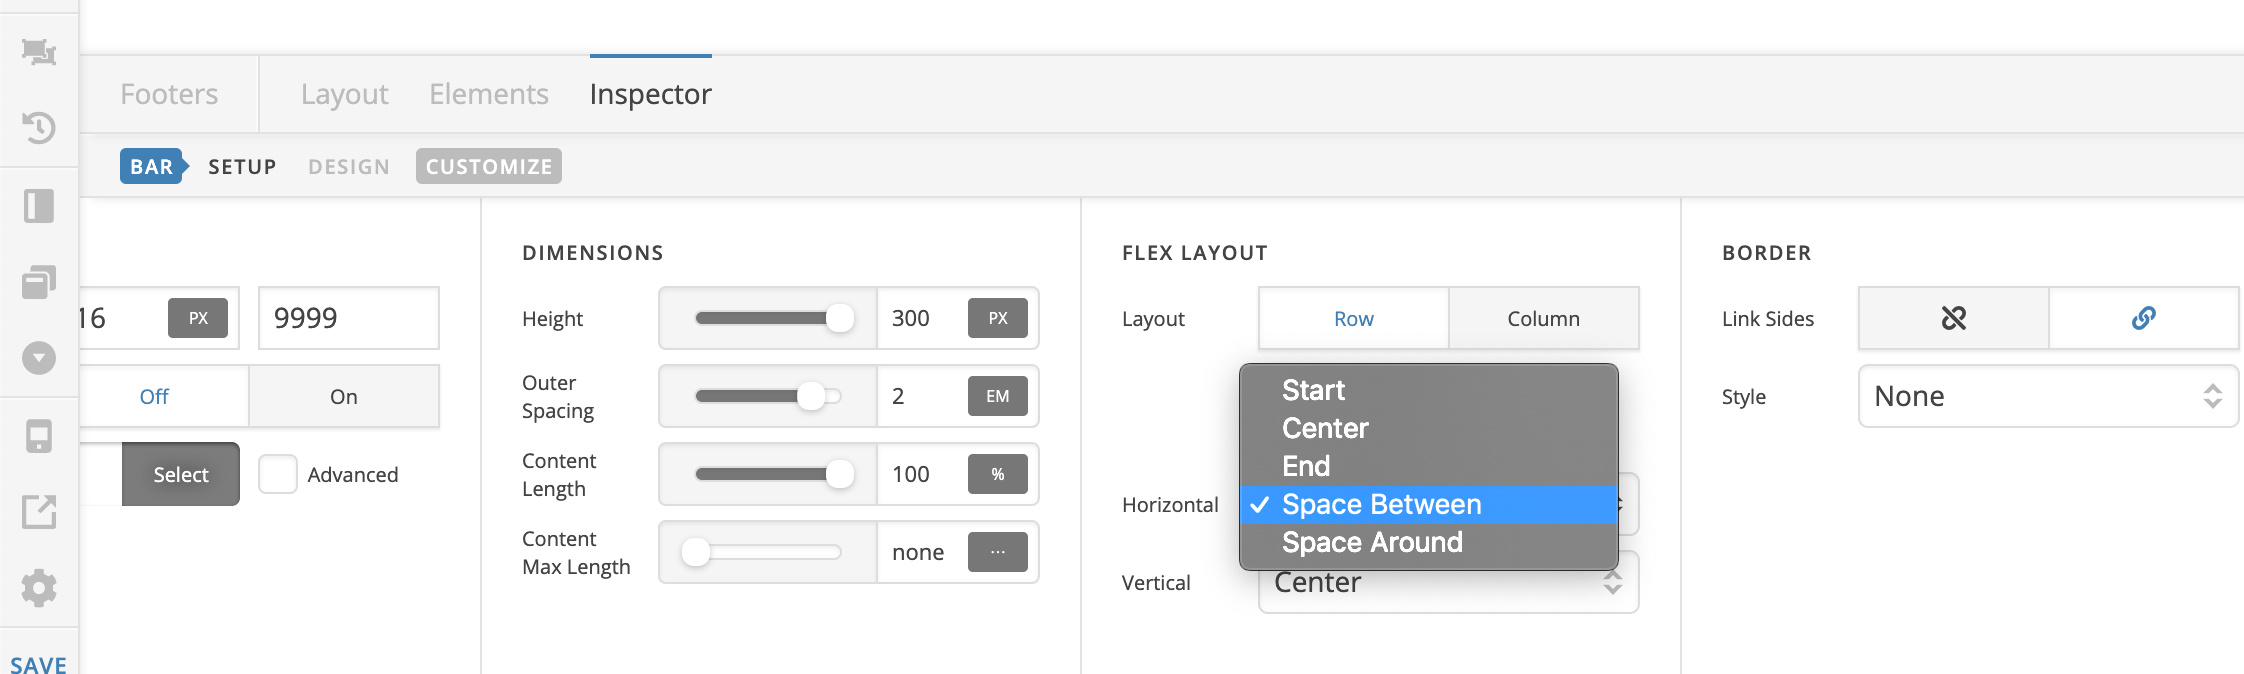Screen dimensions: 2244x674
Task: Enable the Advanced checkbox
Action: click(278, 474)
